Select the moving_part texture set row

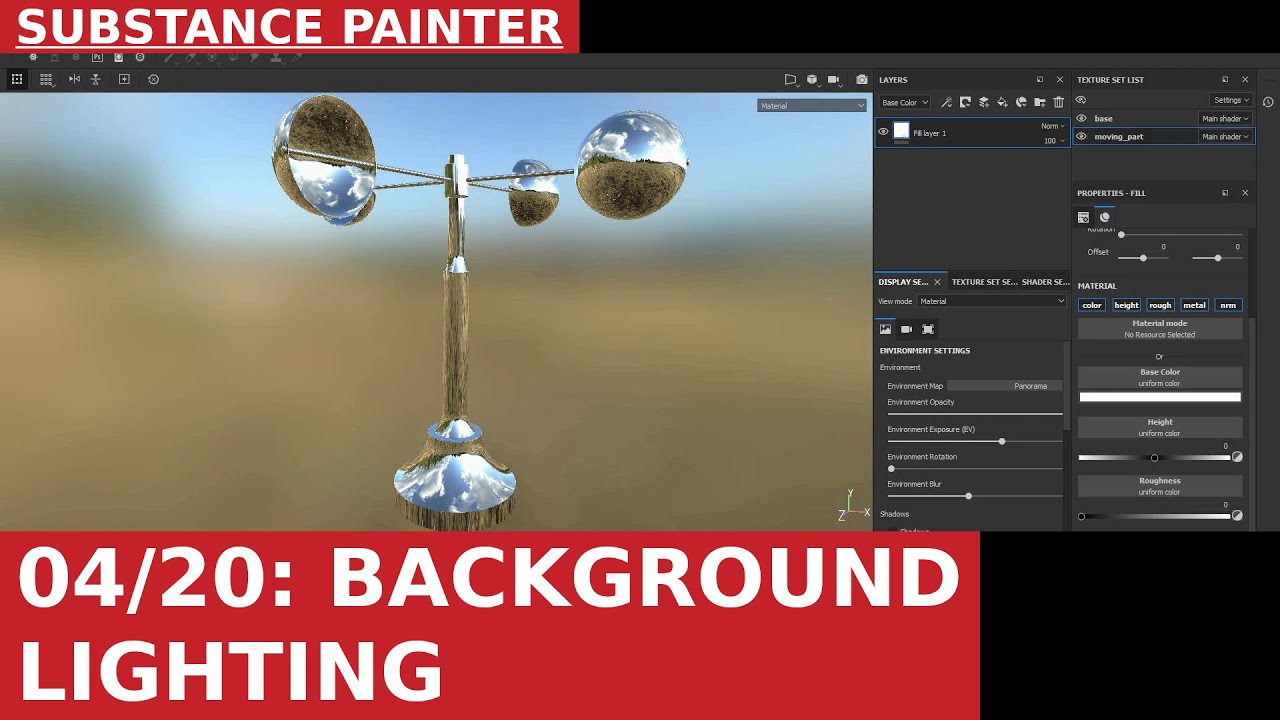pos(1164,136)
